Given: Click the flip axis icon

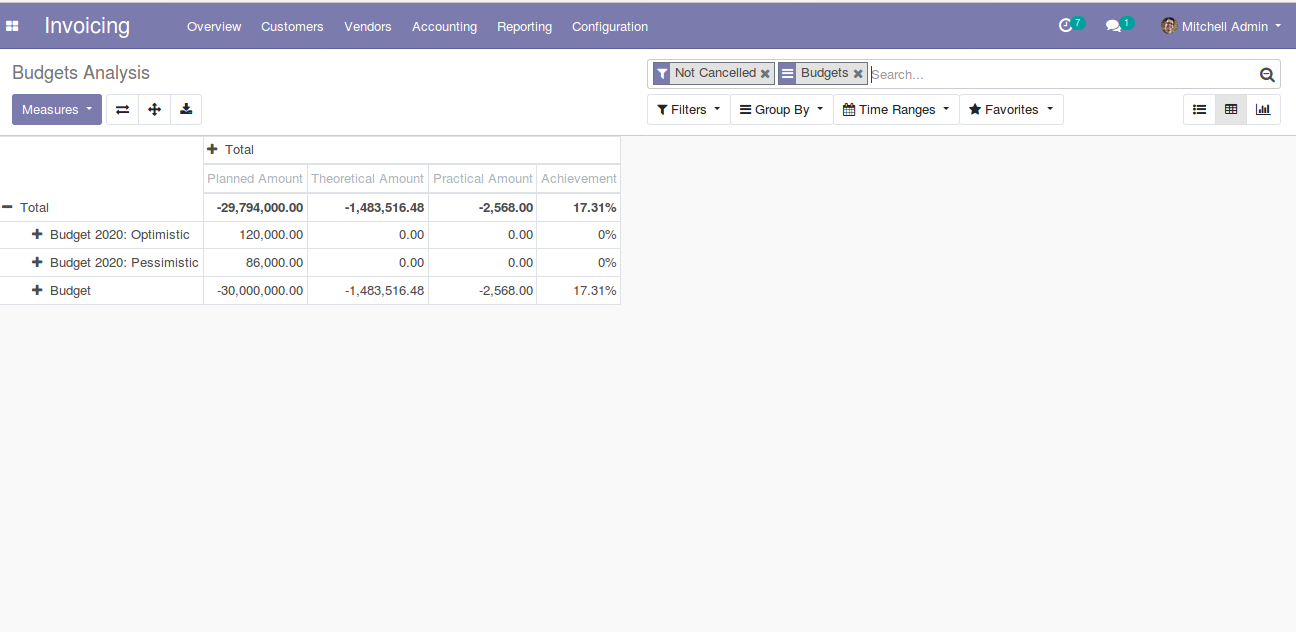Looking at the screenshot, I should click(x=122, y=110).
